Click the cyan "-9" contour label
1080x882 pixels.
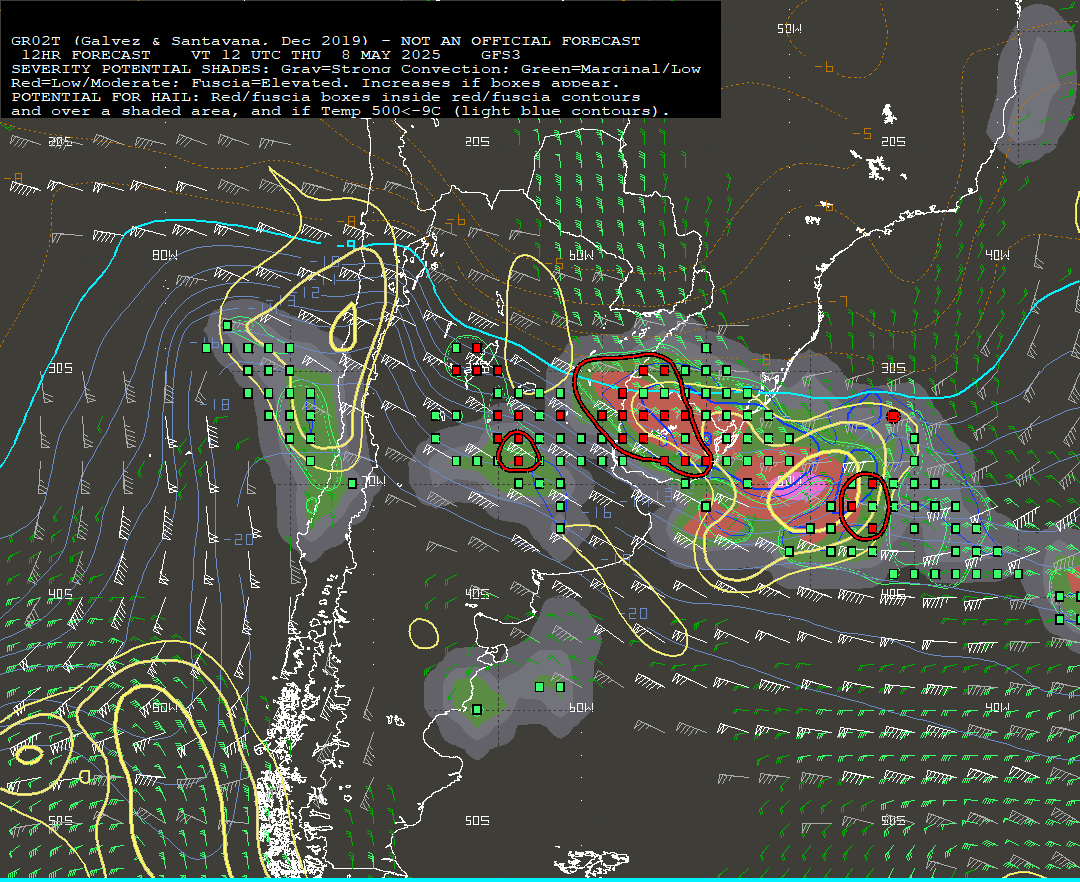point(346,244)
